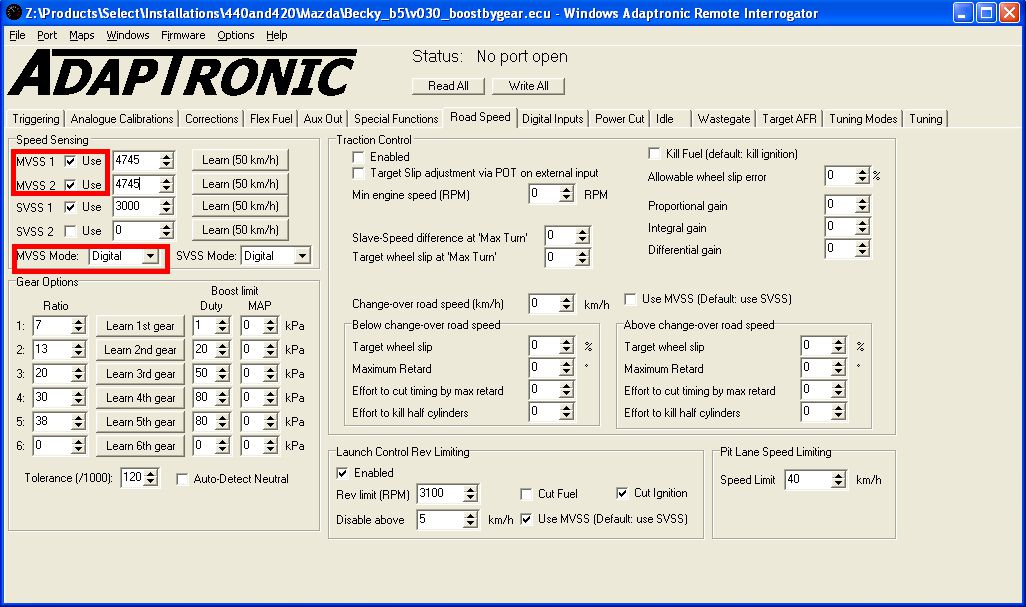Viewport: 1026px width, 607px height.
Task: Decrease the Pit Lane Speed Limit value
Action: [839, 485]
